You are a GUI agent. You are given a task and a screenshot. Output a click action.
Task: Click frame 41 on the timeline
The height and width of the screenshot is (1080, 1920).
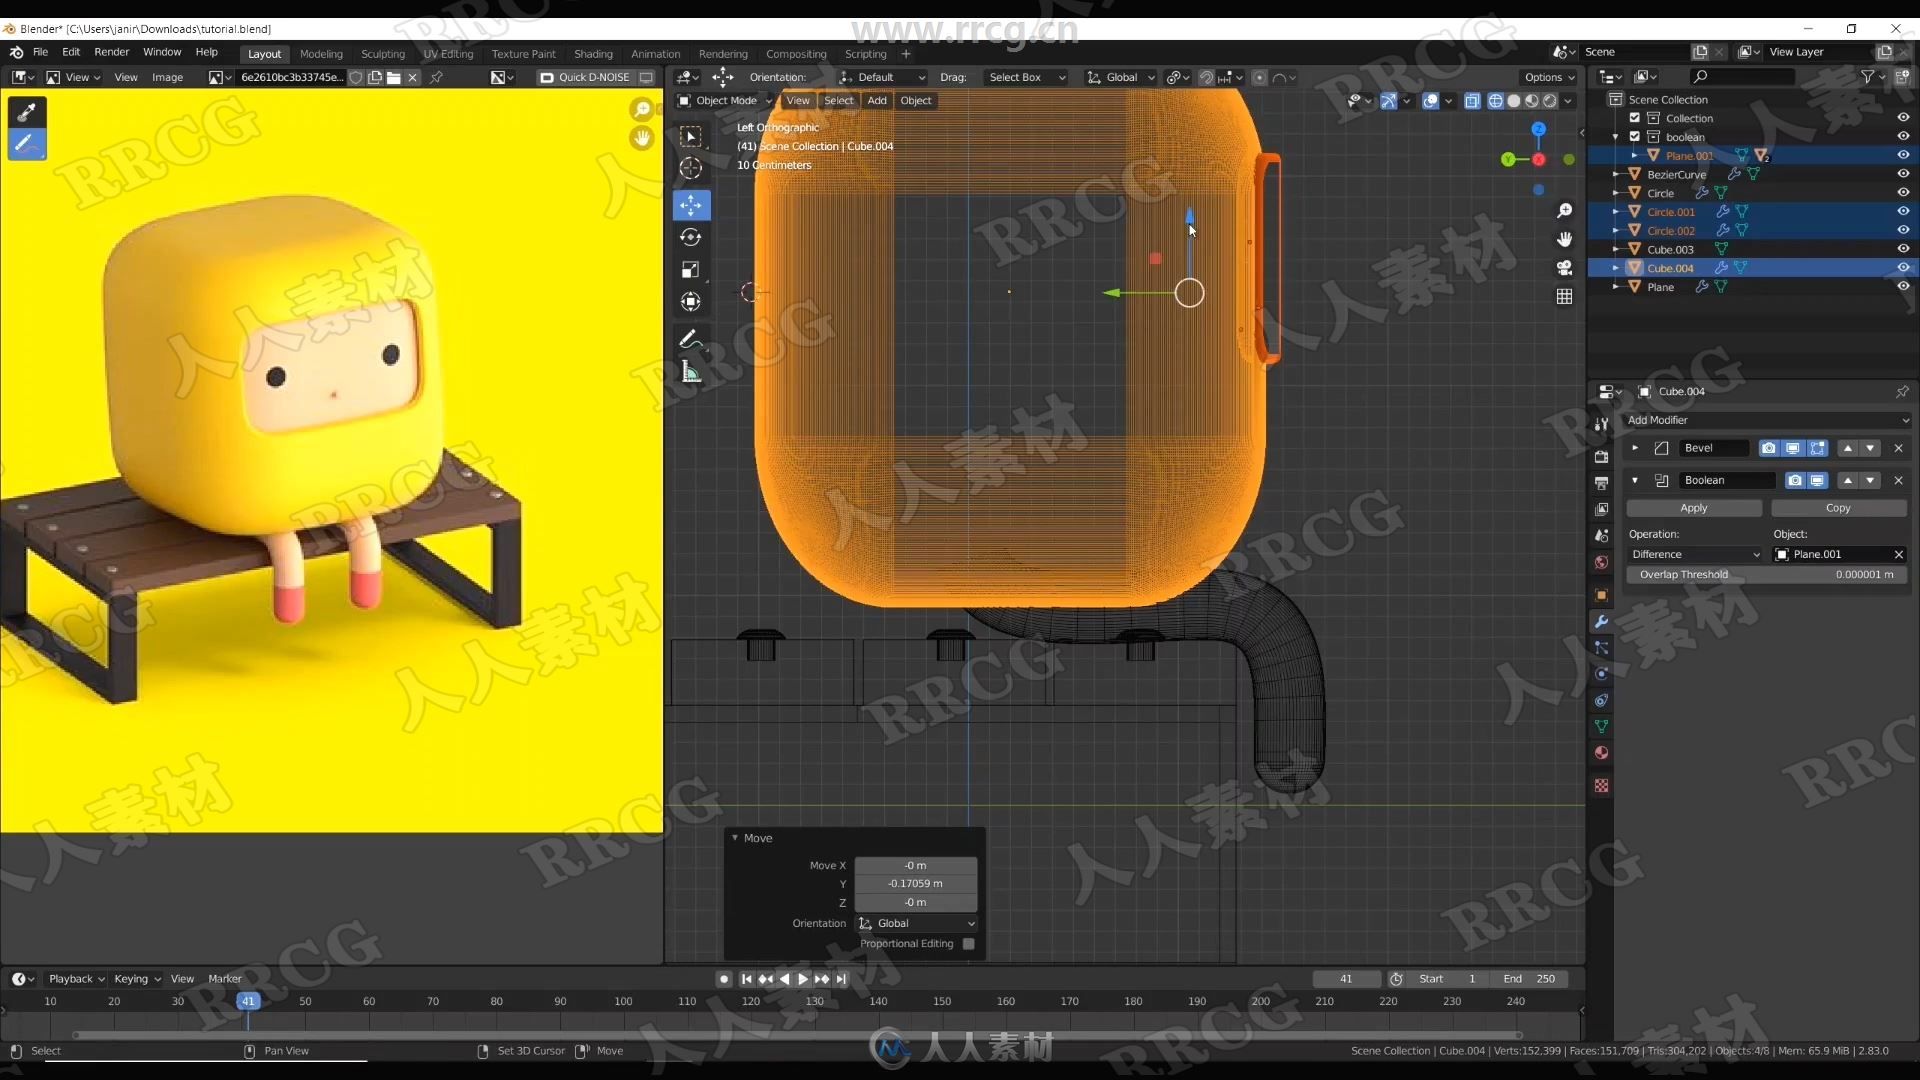248,1001
